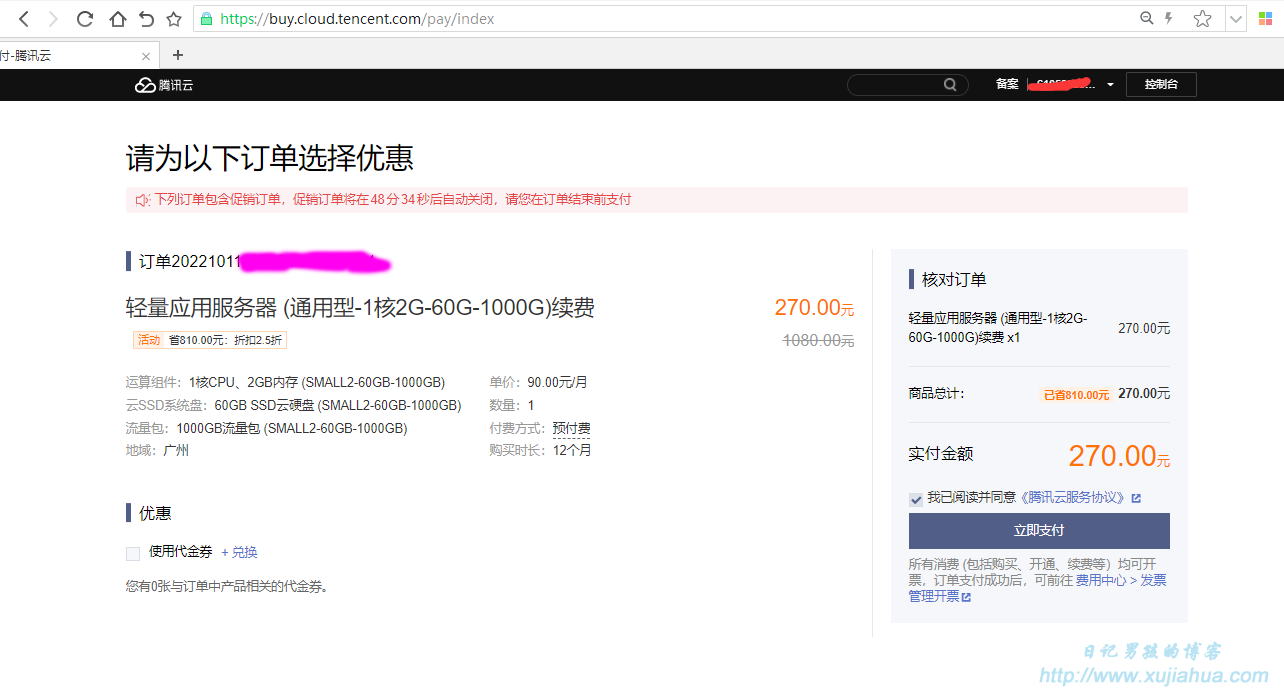Click the 1000GB流量包 traffic package text

(x=292, y=428)
